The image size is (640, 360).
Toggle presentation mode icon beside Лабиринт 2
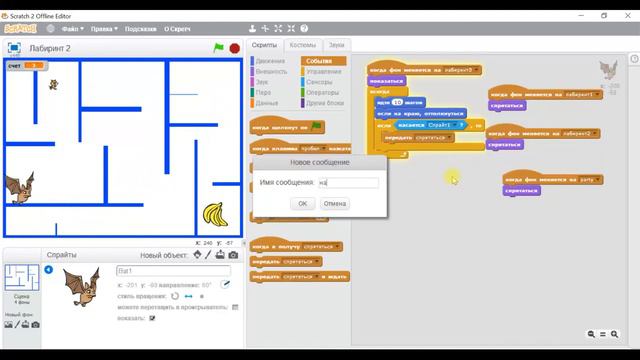(x=14, y=48)
